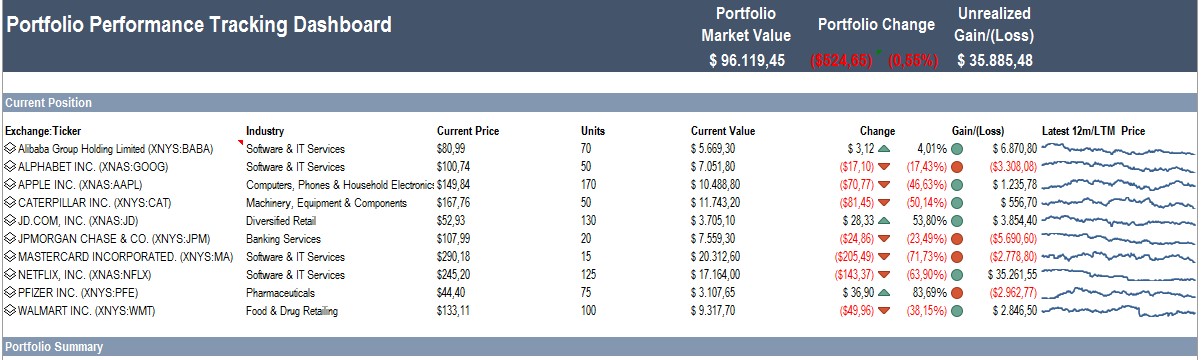Click the stock icon next to APPLE INC.
The height and width of the screenshot is (360, 1203).
(x=10, y=185)
